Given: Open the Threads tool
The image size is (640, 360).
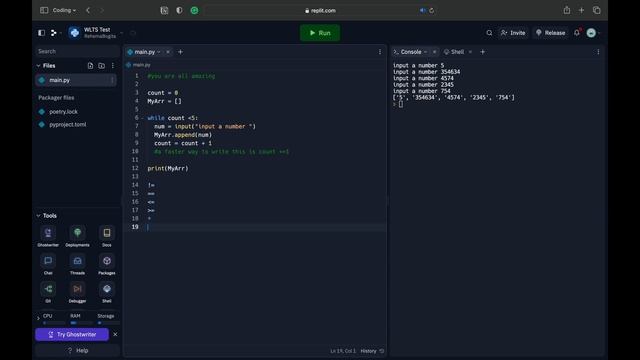Looking at the screenshot, I should coord(77,264).
